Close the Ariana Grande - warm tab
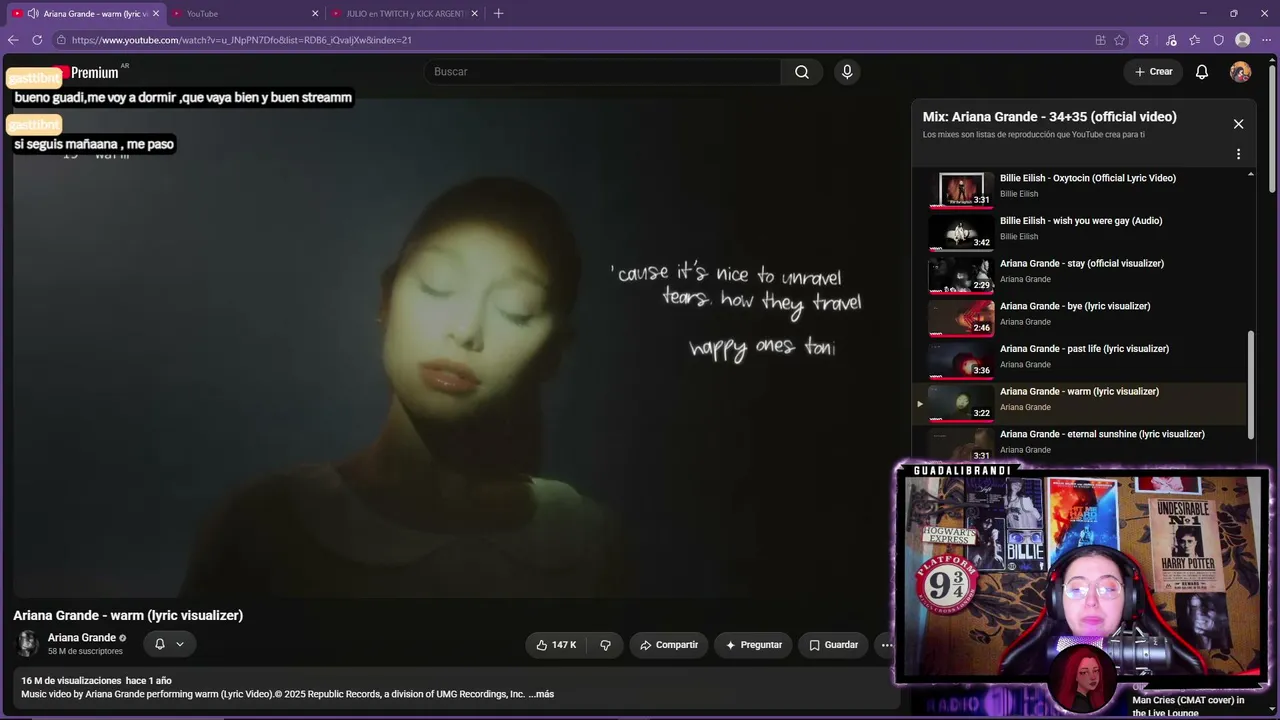 click(x=156, y=14)
